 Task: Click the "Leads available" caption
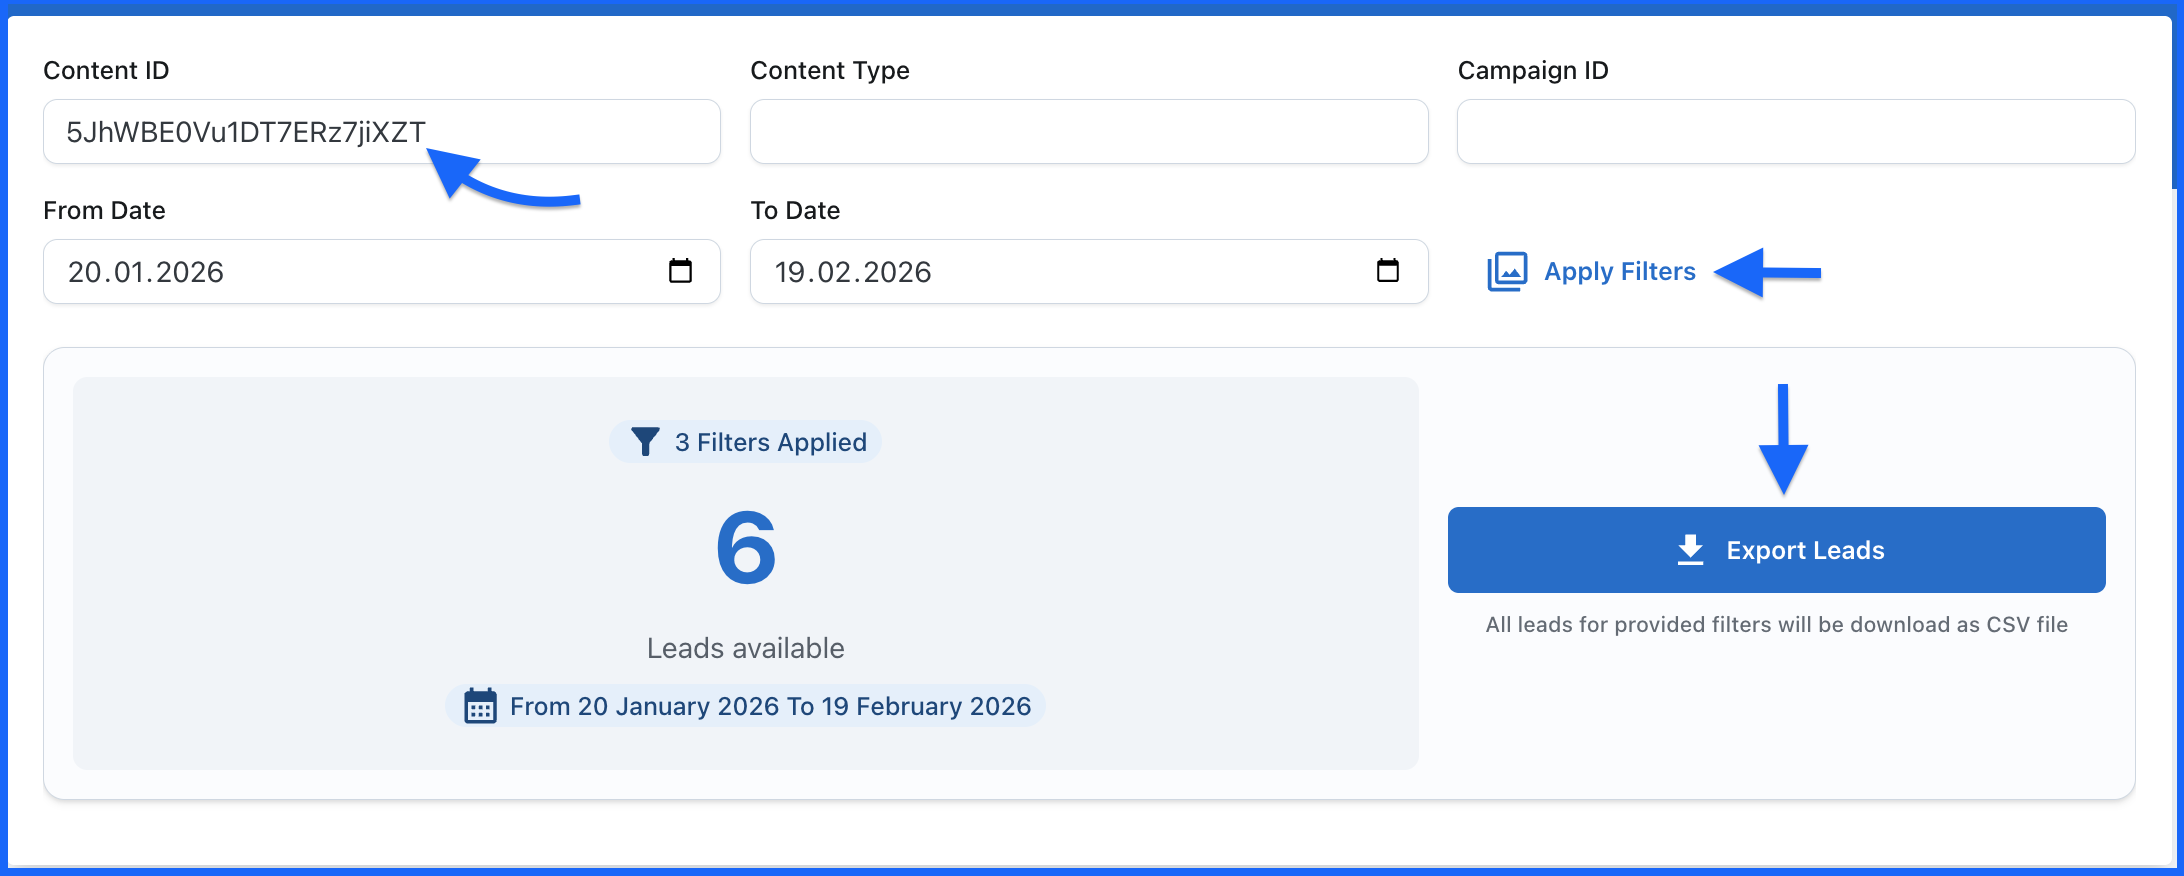point(745,648)
